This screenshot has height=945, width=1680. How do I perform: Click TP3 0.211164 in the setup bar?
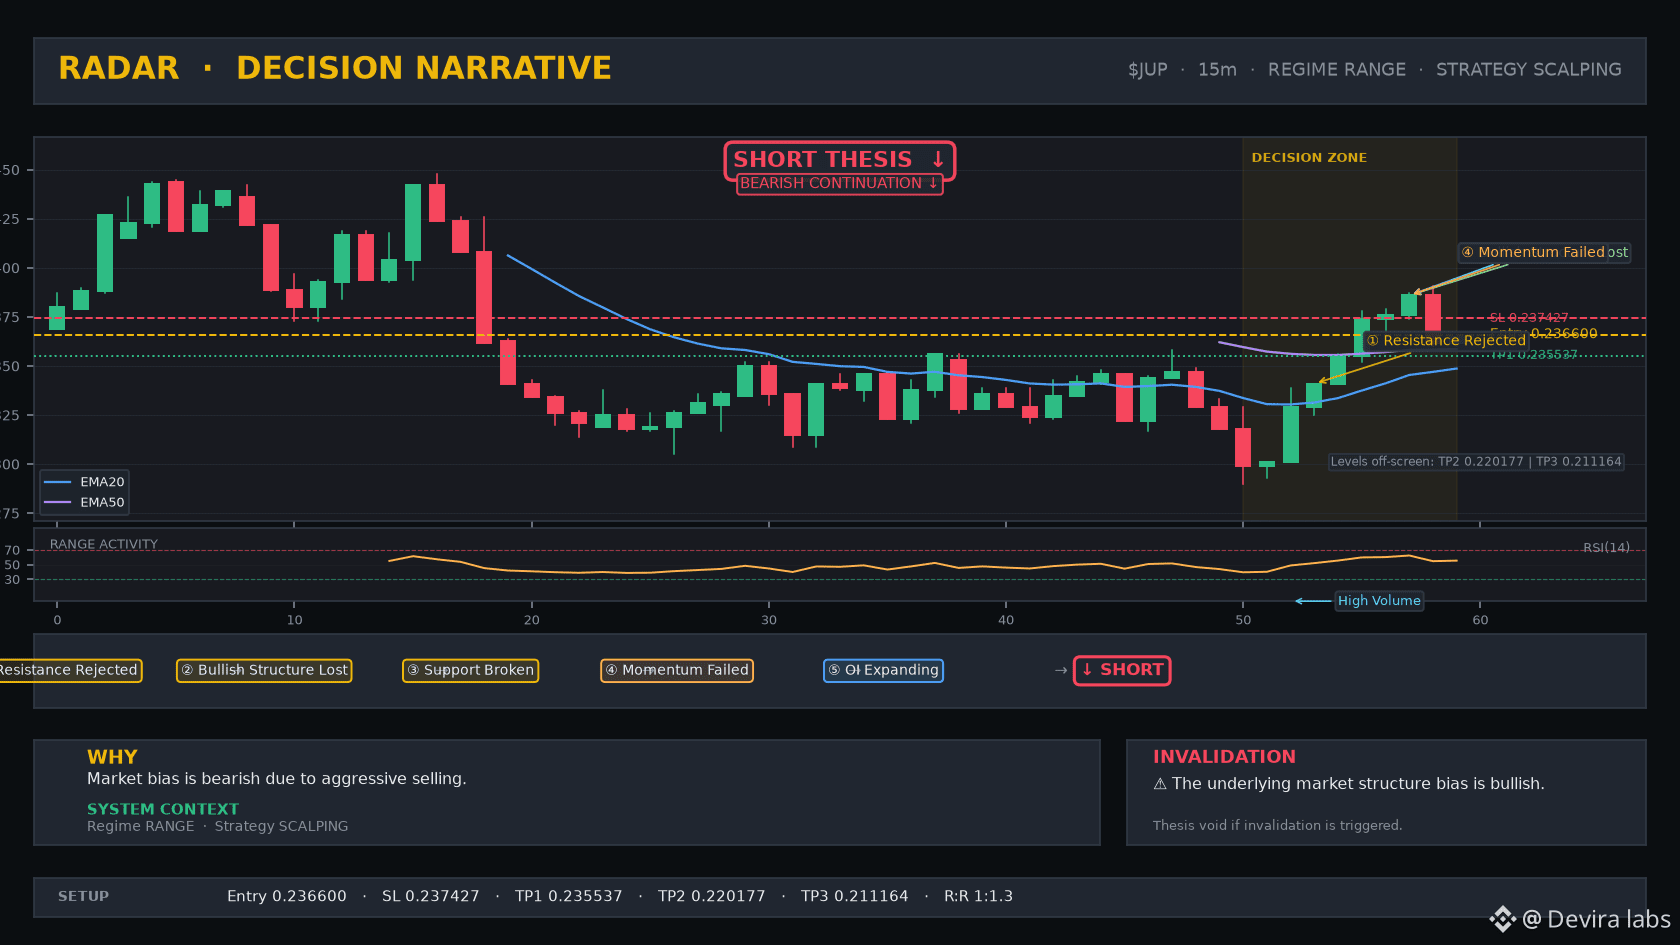coord(855,896)
